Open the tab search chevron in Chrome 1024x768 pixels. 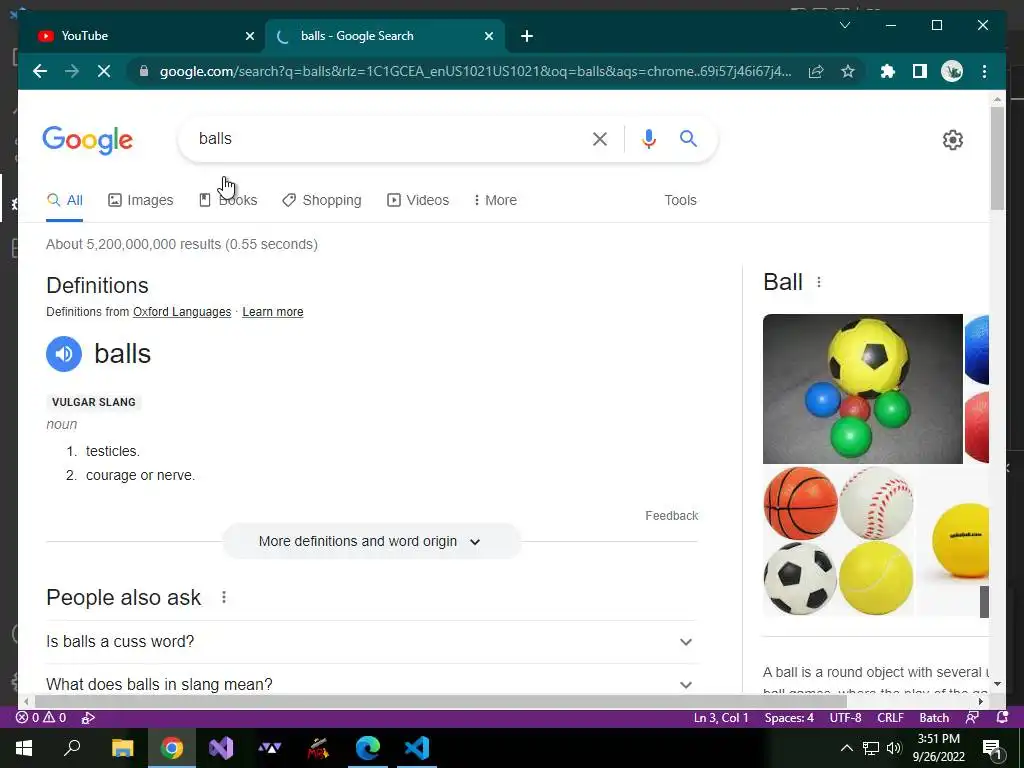[844, 25]
